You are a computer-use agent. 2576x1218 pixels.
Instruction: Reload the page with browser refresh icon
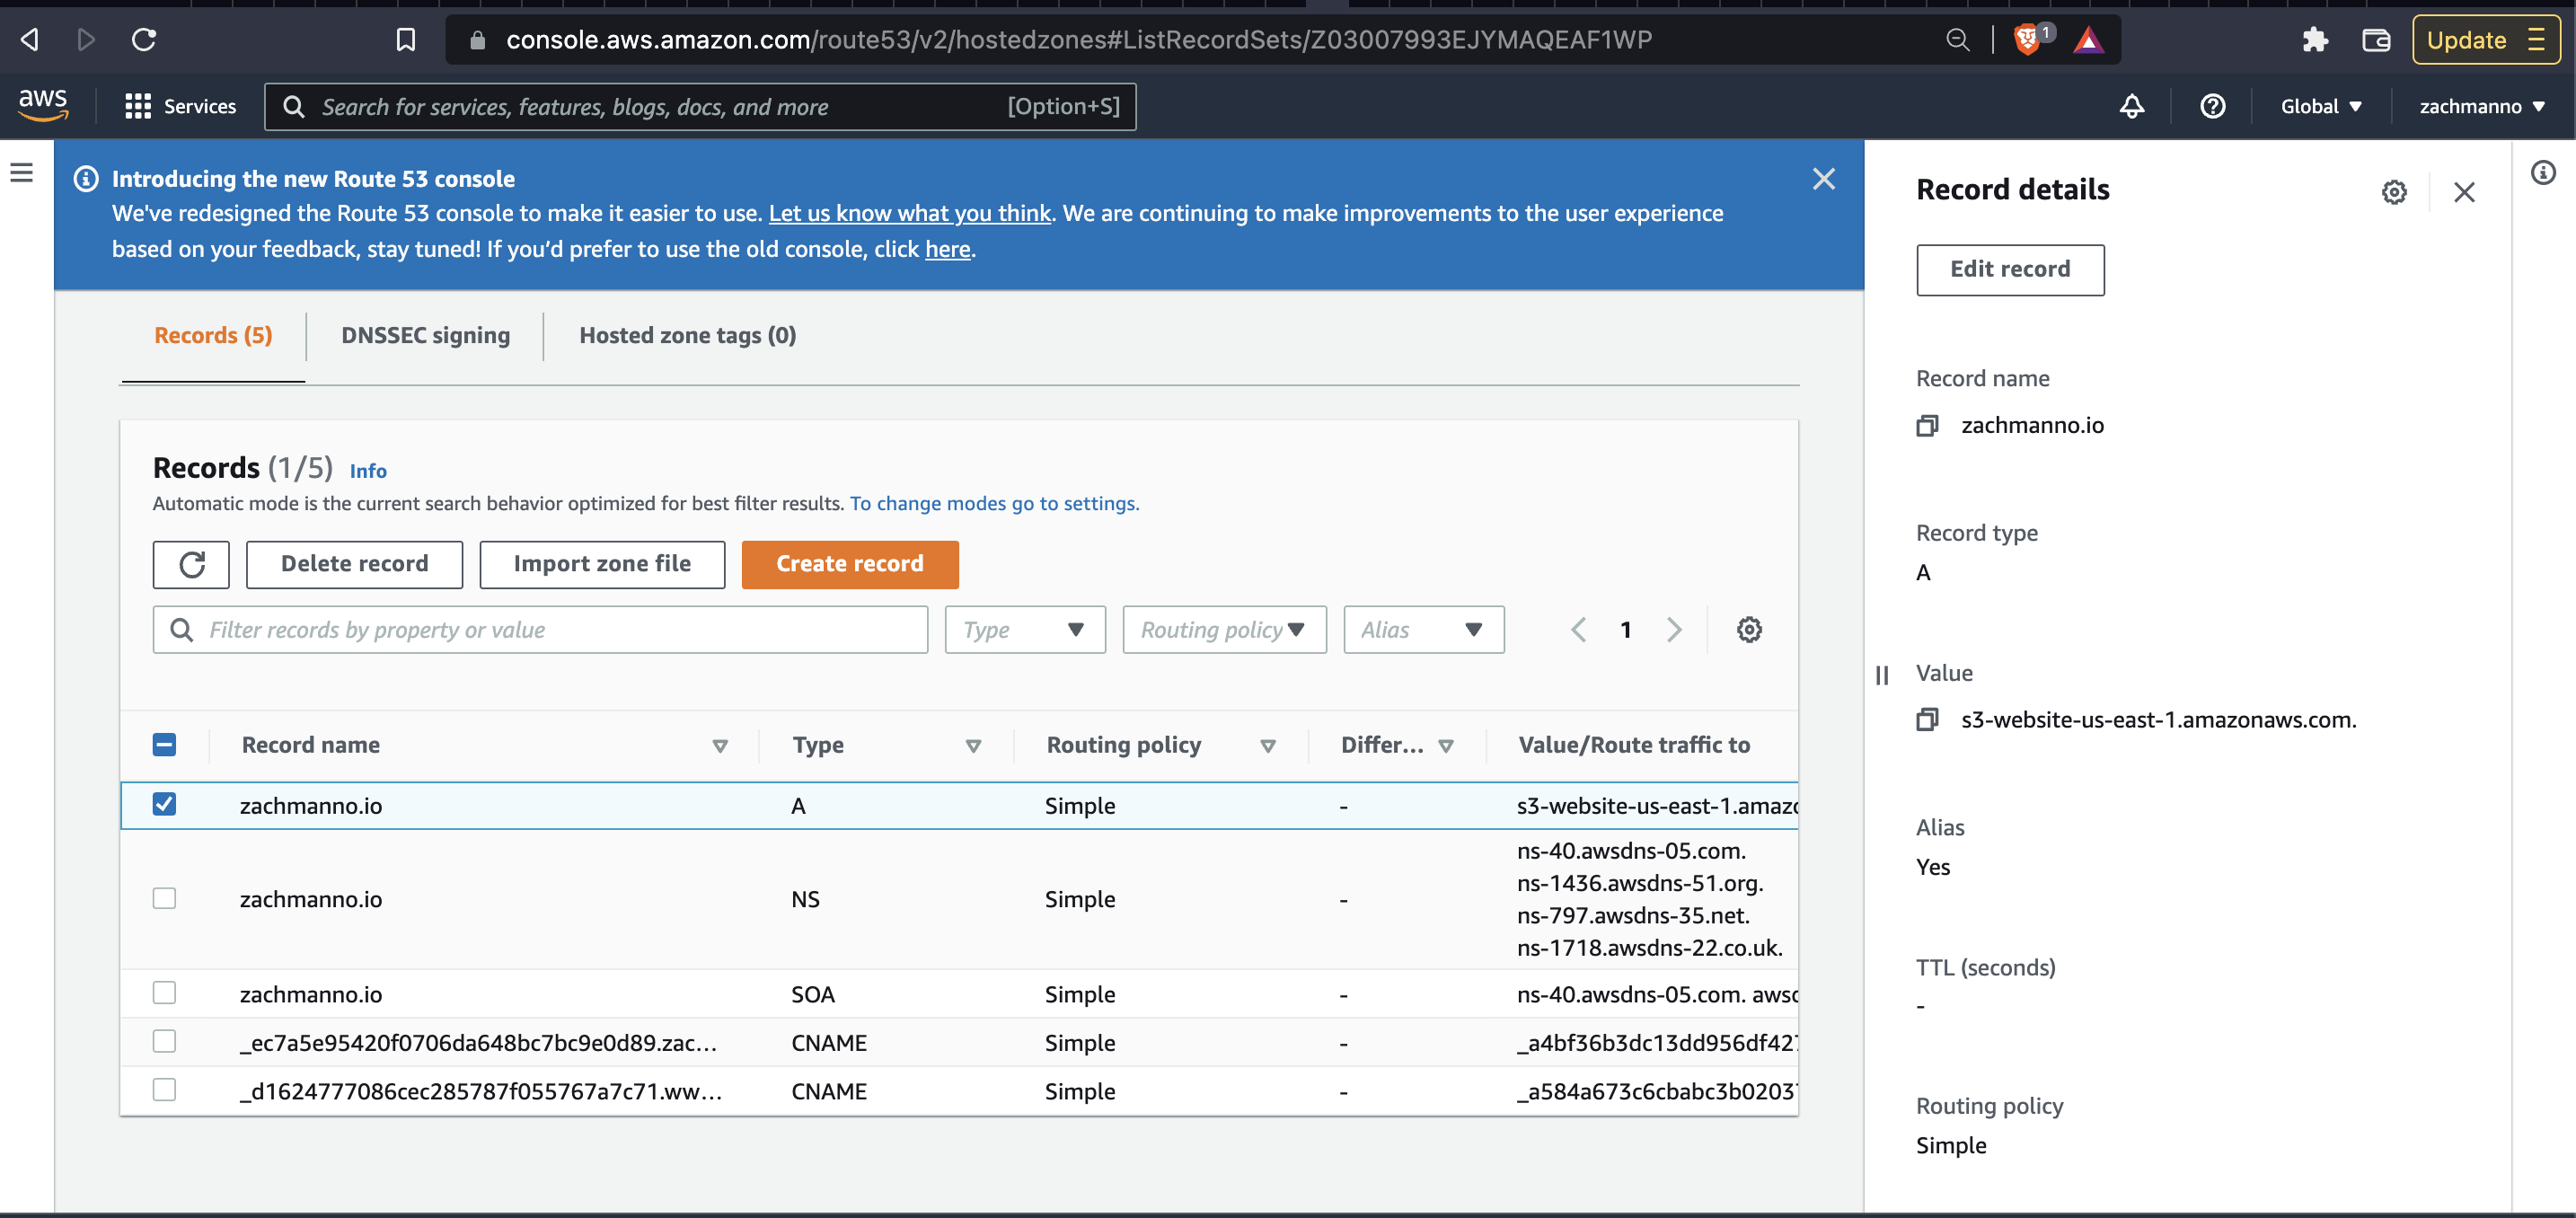(x=144, y=40)
